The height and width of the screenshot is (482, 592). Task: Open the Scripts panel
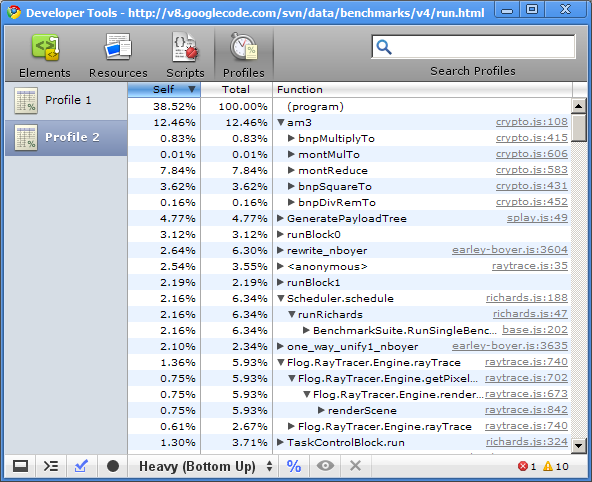tap(185, 56)
